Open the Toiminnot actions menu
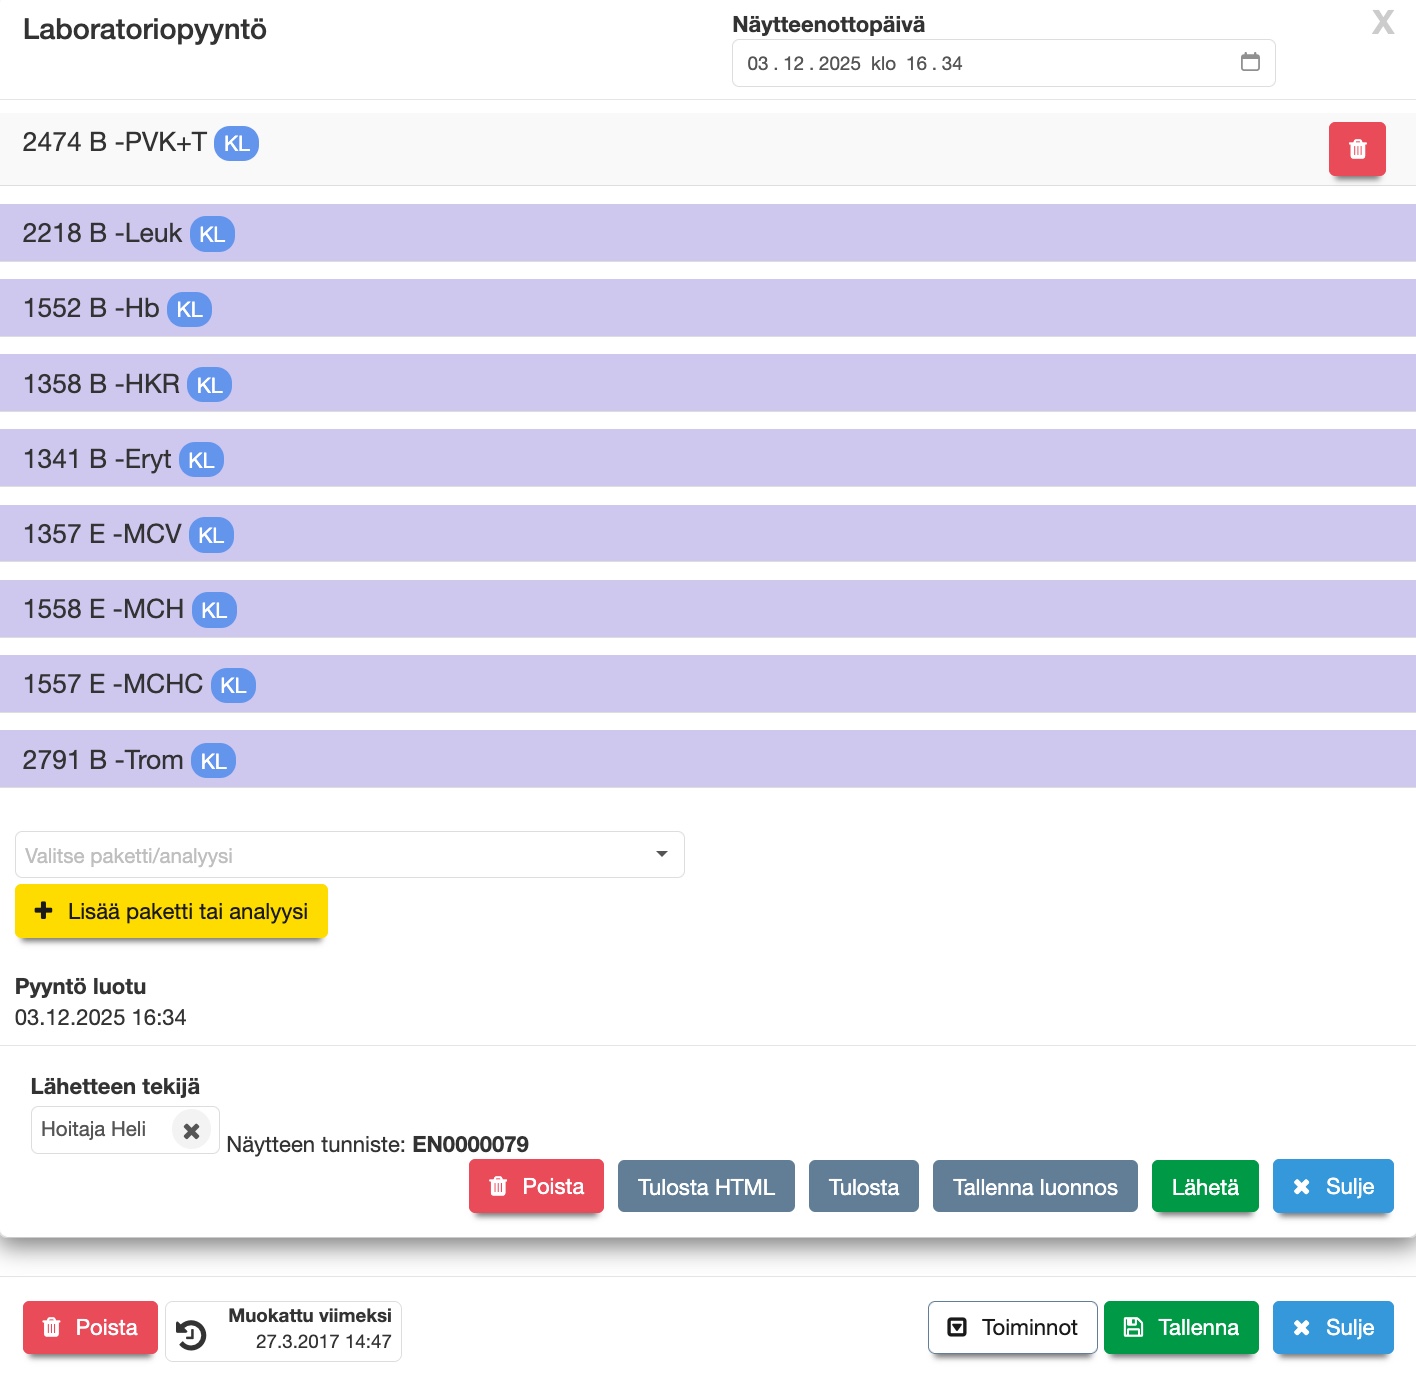Screen dimensions: 1416x1376 (1012, 1327)
